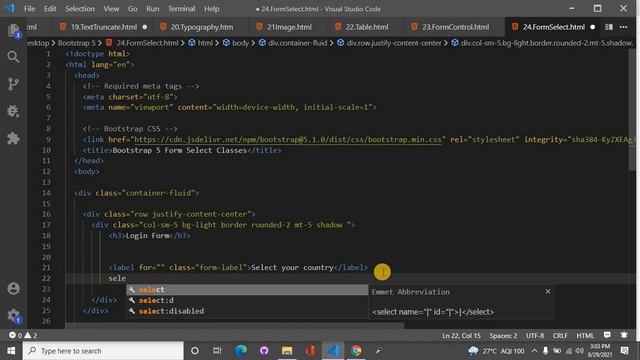Open the Edit menu
Viewport: 640px width, 360px height.
(x=50, y=9)
